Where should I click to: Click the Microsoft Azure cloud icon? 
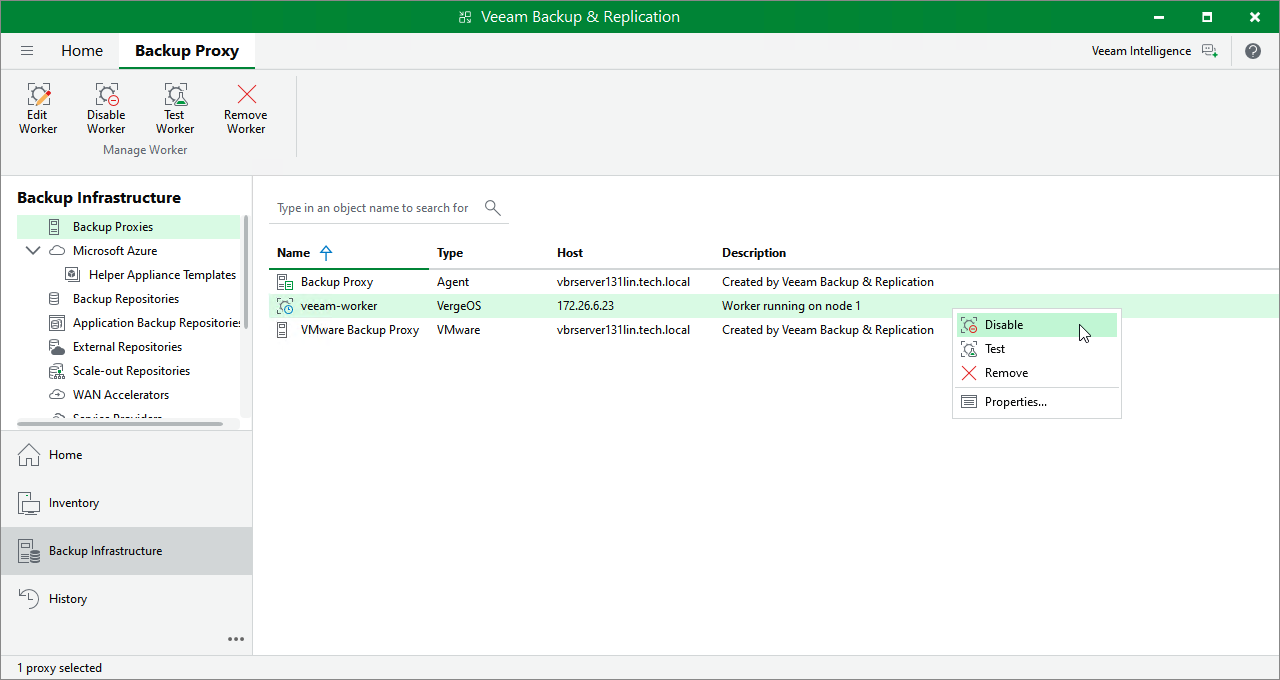[x=57, y=251]
